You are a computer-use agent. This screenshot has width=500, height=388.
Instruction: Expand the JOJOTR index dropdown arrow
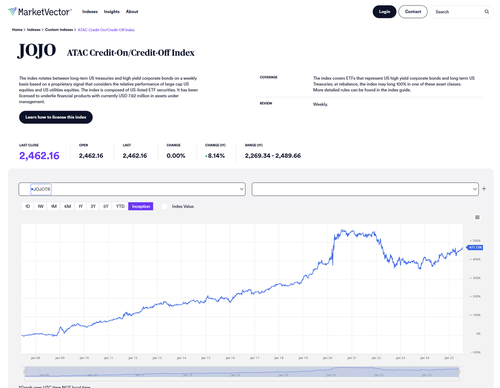click(x=241, y=189)
